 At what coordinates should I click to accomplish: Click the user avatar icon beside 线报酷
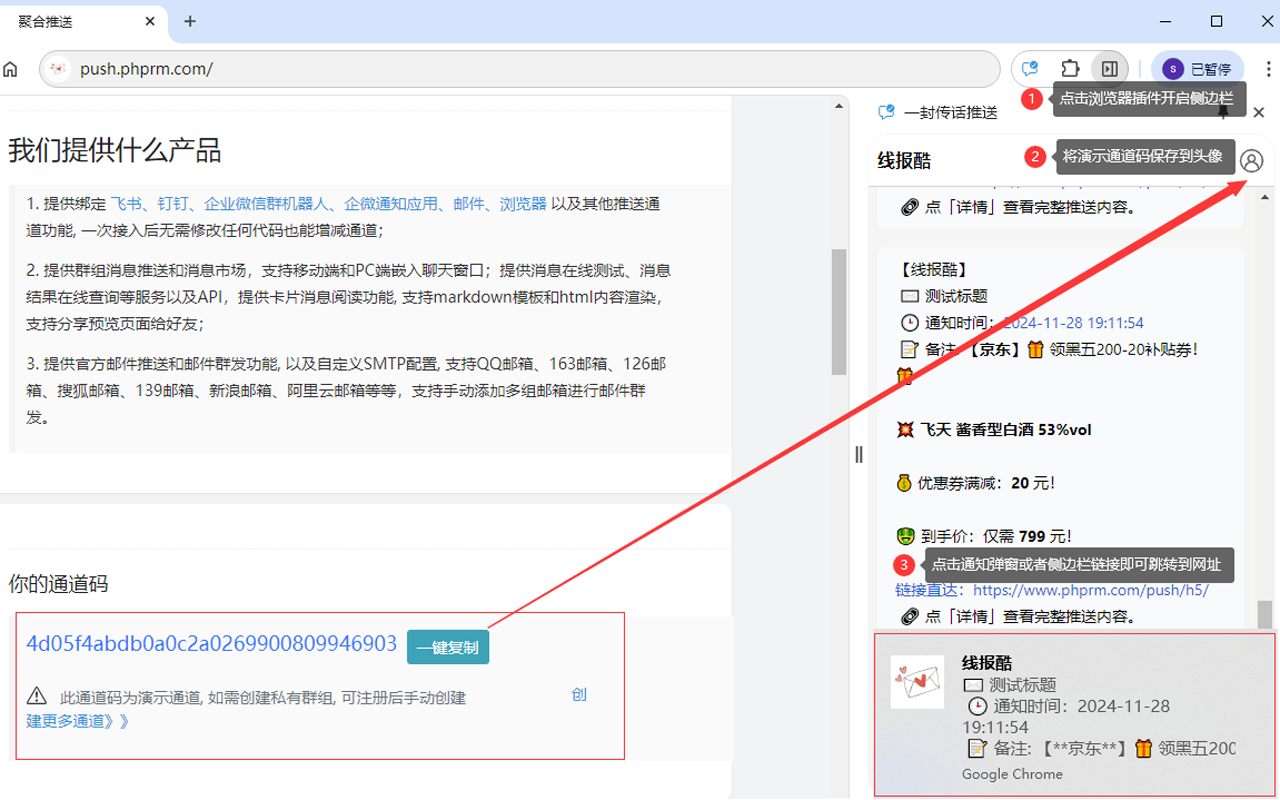[x=1251, y=160]
